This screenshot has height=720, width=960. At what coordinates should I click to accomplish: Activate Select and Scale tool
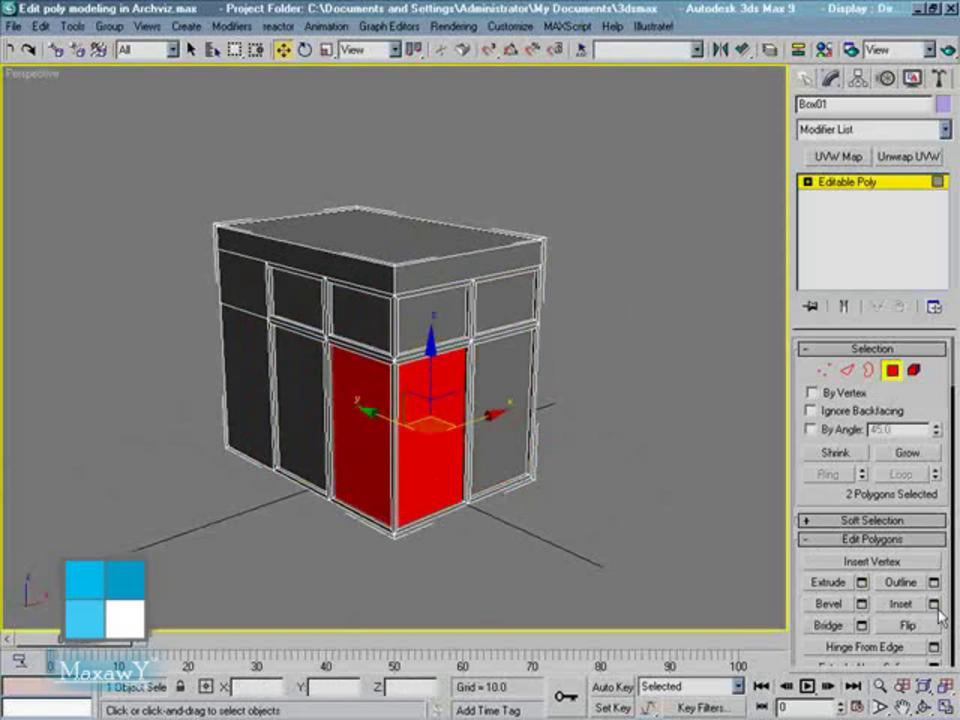[x=326, y=50]
